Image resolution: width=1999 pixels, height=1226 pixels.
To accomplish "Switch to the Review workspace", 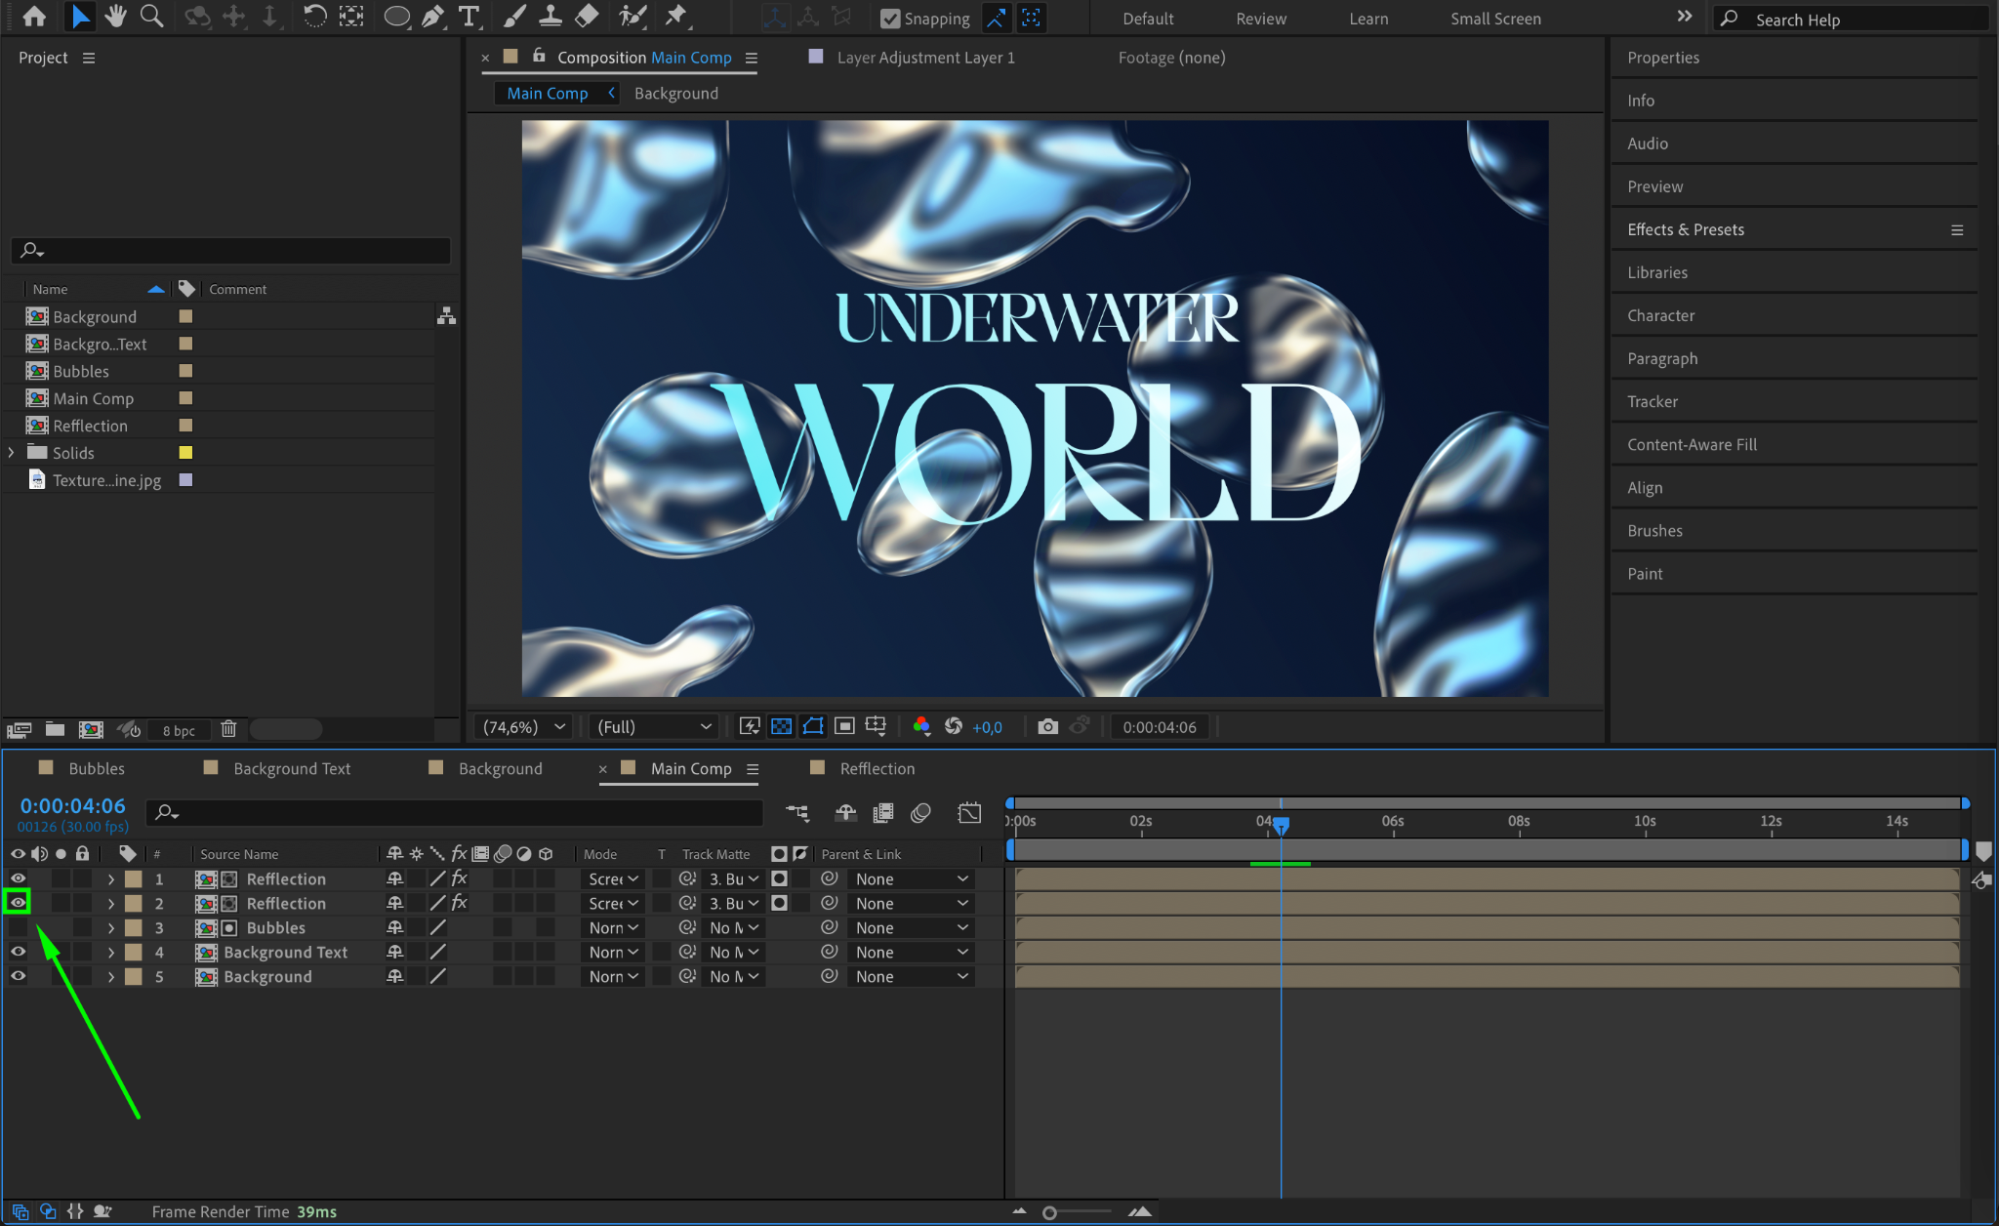I will point(1260,18).
